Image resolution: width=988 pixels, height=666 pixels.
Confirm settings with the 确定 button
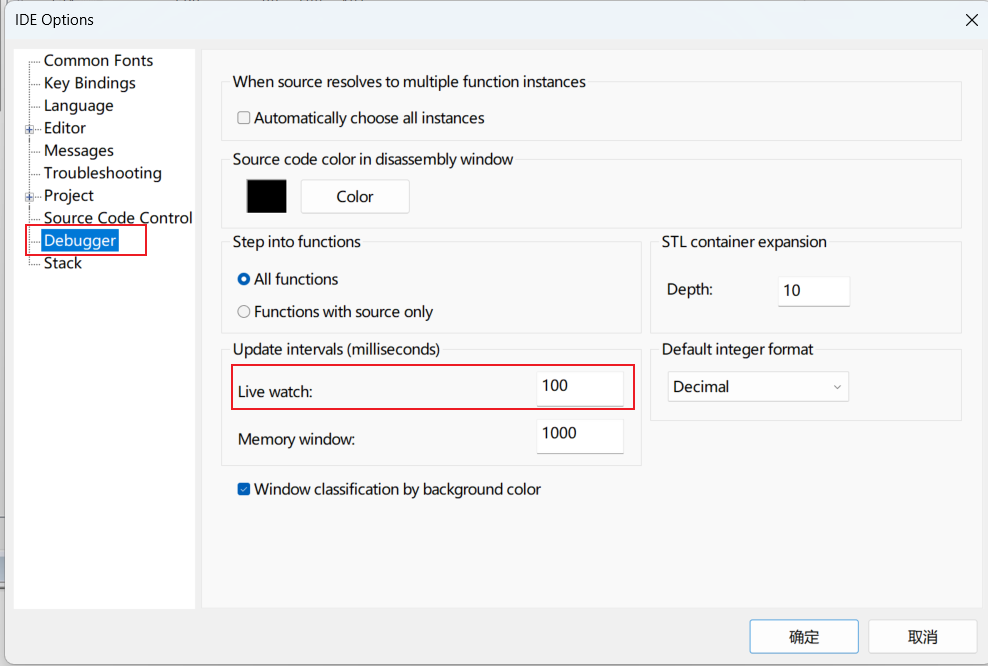tap(803, 636)
